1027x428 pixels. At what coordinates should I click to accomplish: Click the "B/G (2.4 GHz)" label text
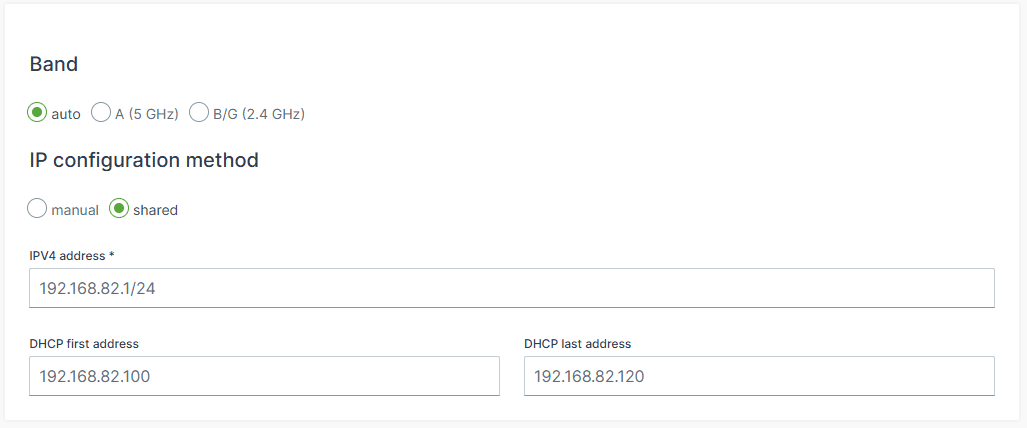(x=258, y=114)
